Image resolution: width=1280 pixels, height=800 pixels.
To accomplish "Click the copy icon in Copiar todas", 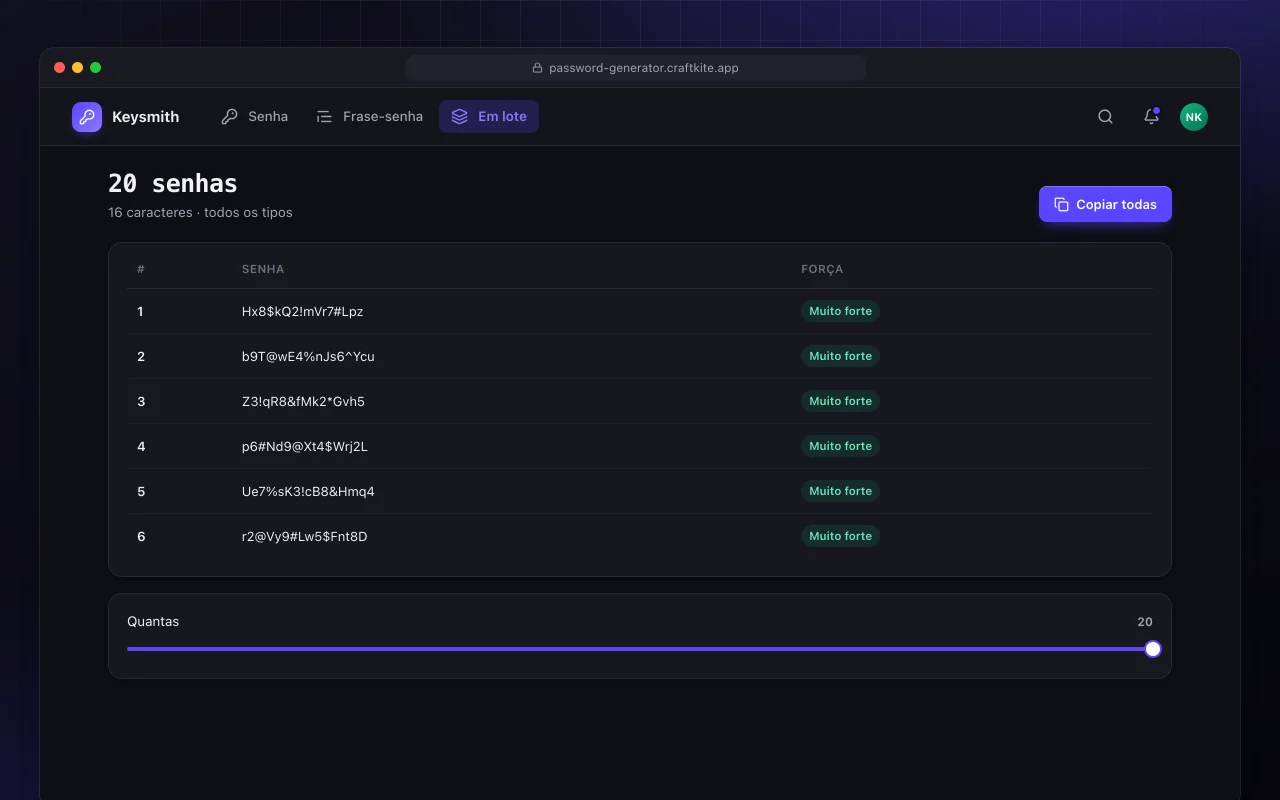I will [1061, 204].
